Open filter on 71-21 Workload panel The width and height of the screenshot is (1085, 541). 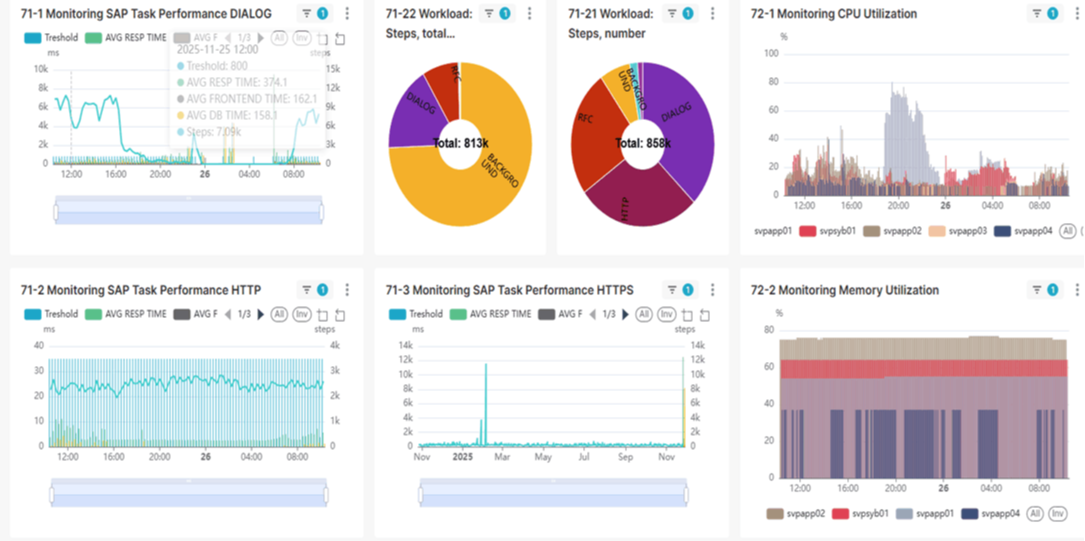(680, 13)
